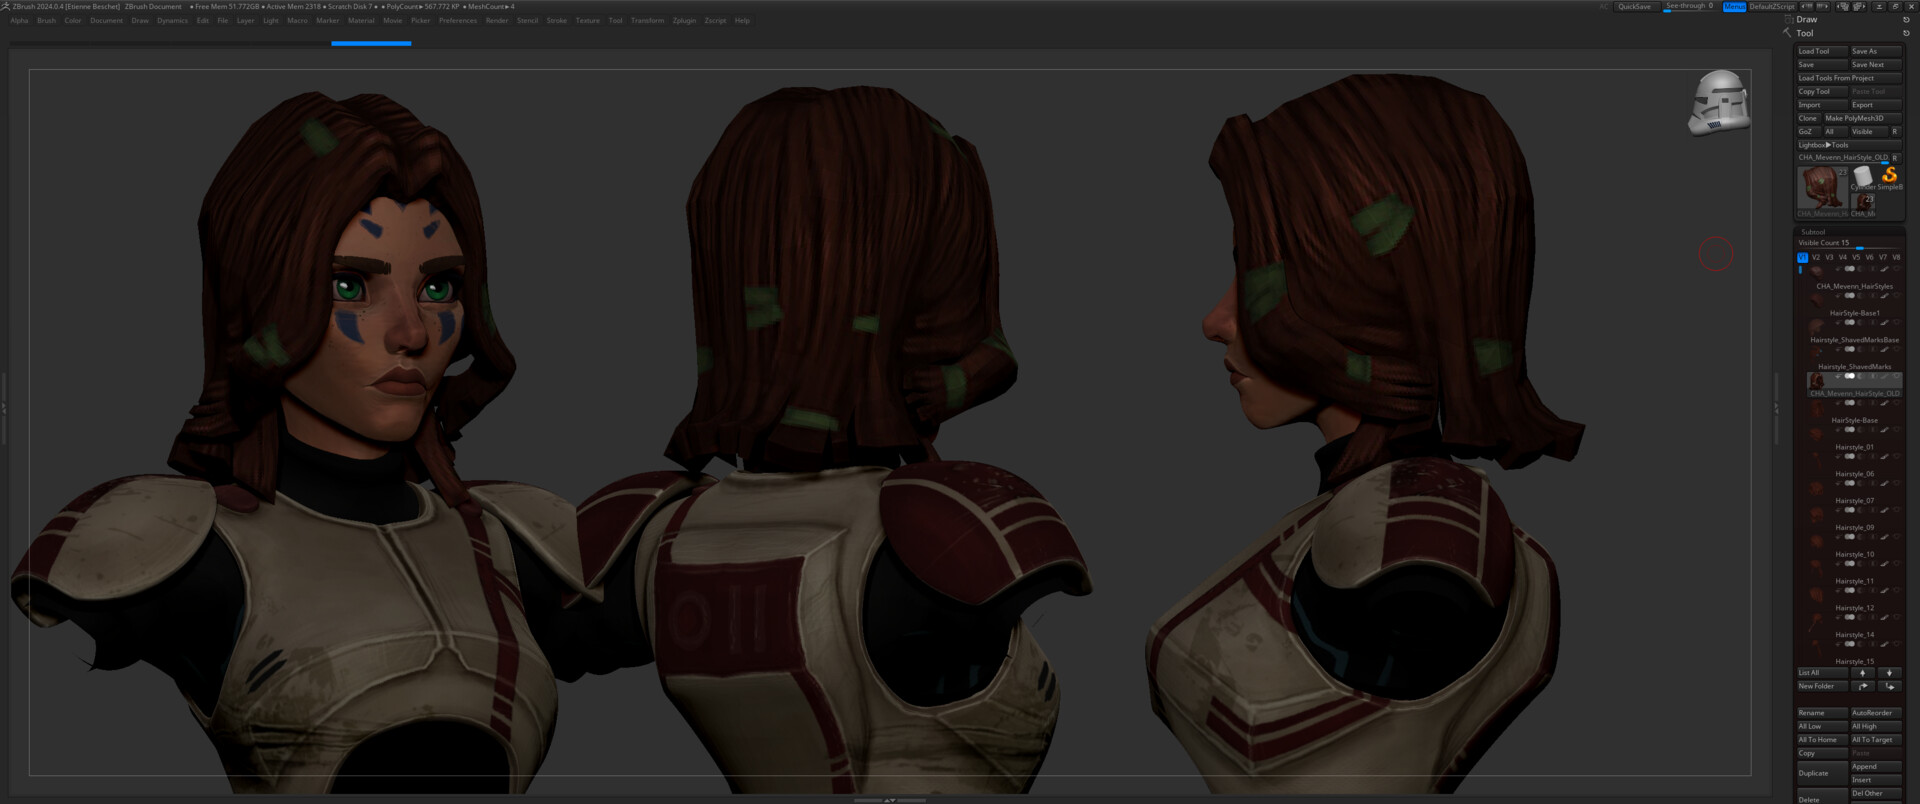Select the Hairstyle_12 subtool thumbnail
1920x804 pixels.
[1817, 596]
